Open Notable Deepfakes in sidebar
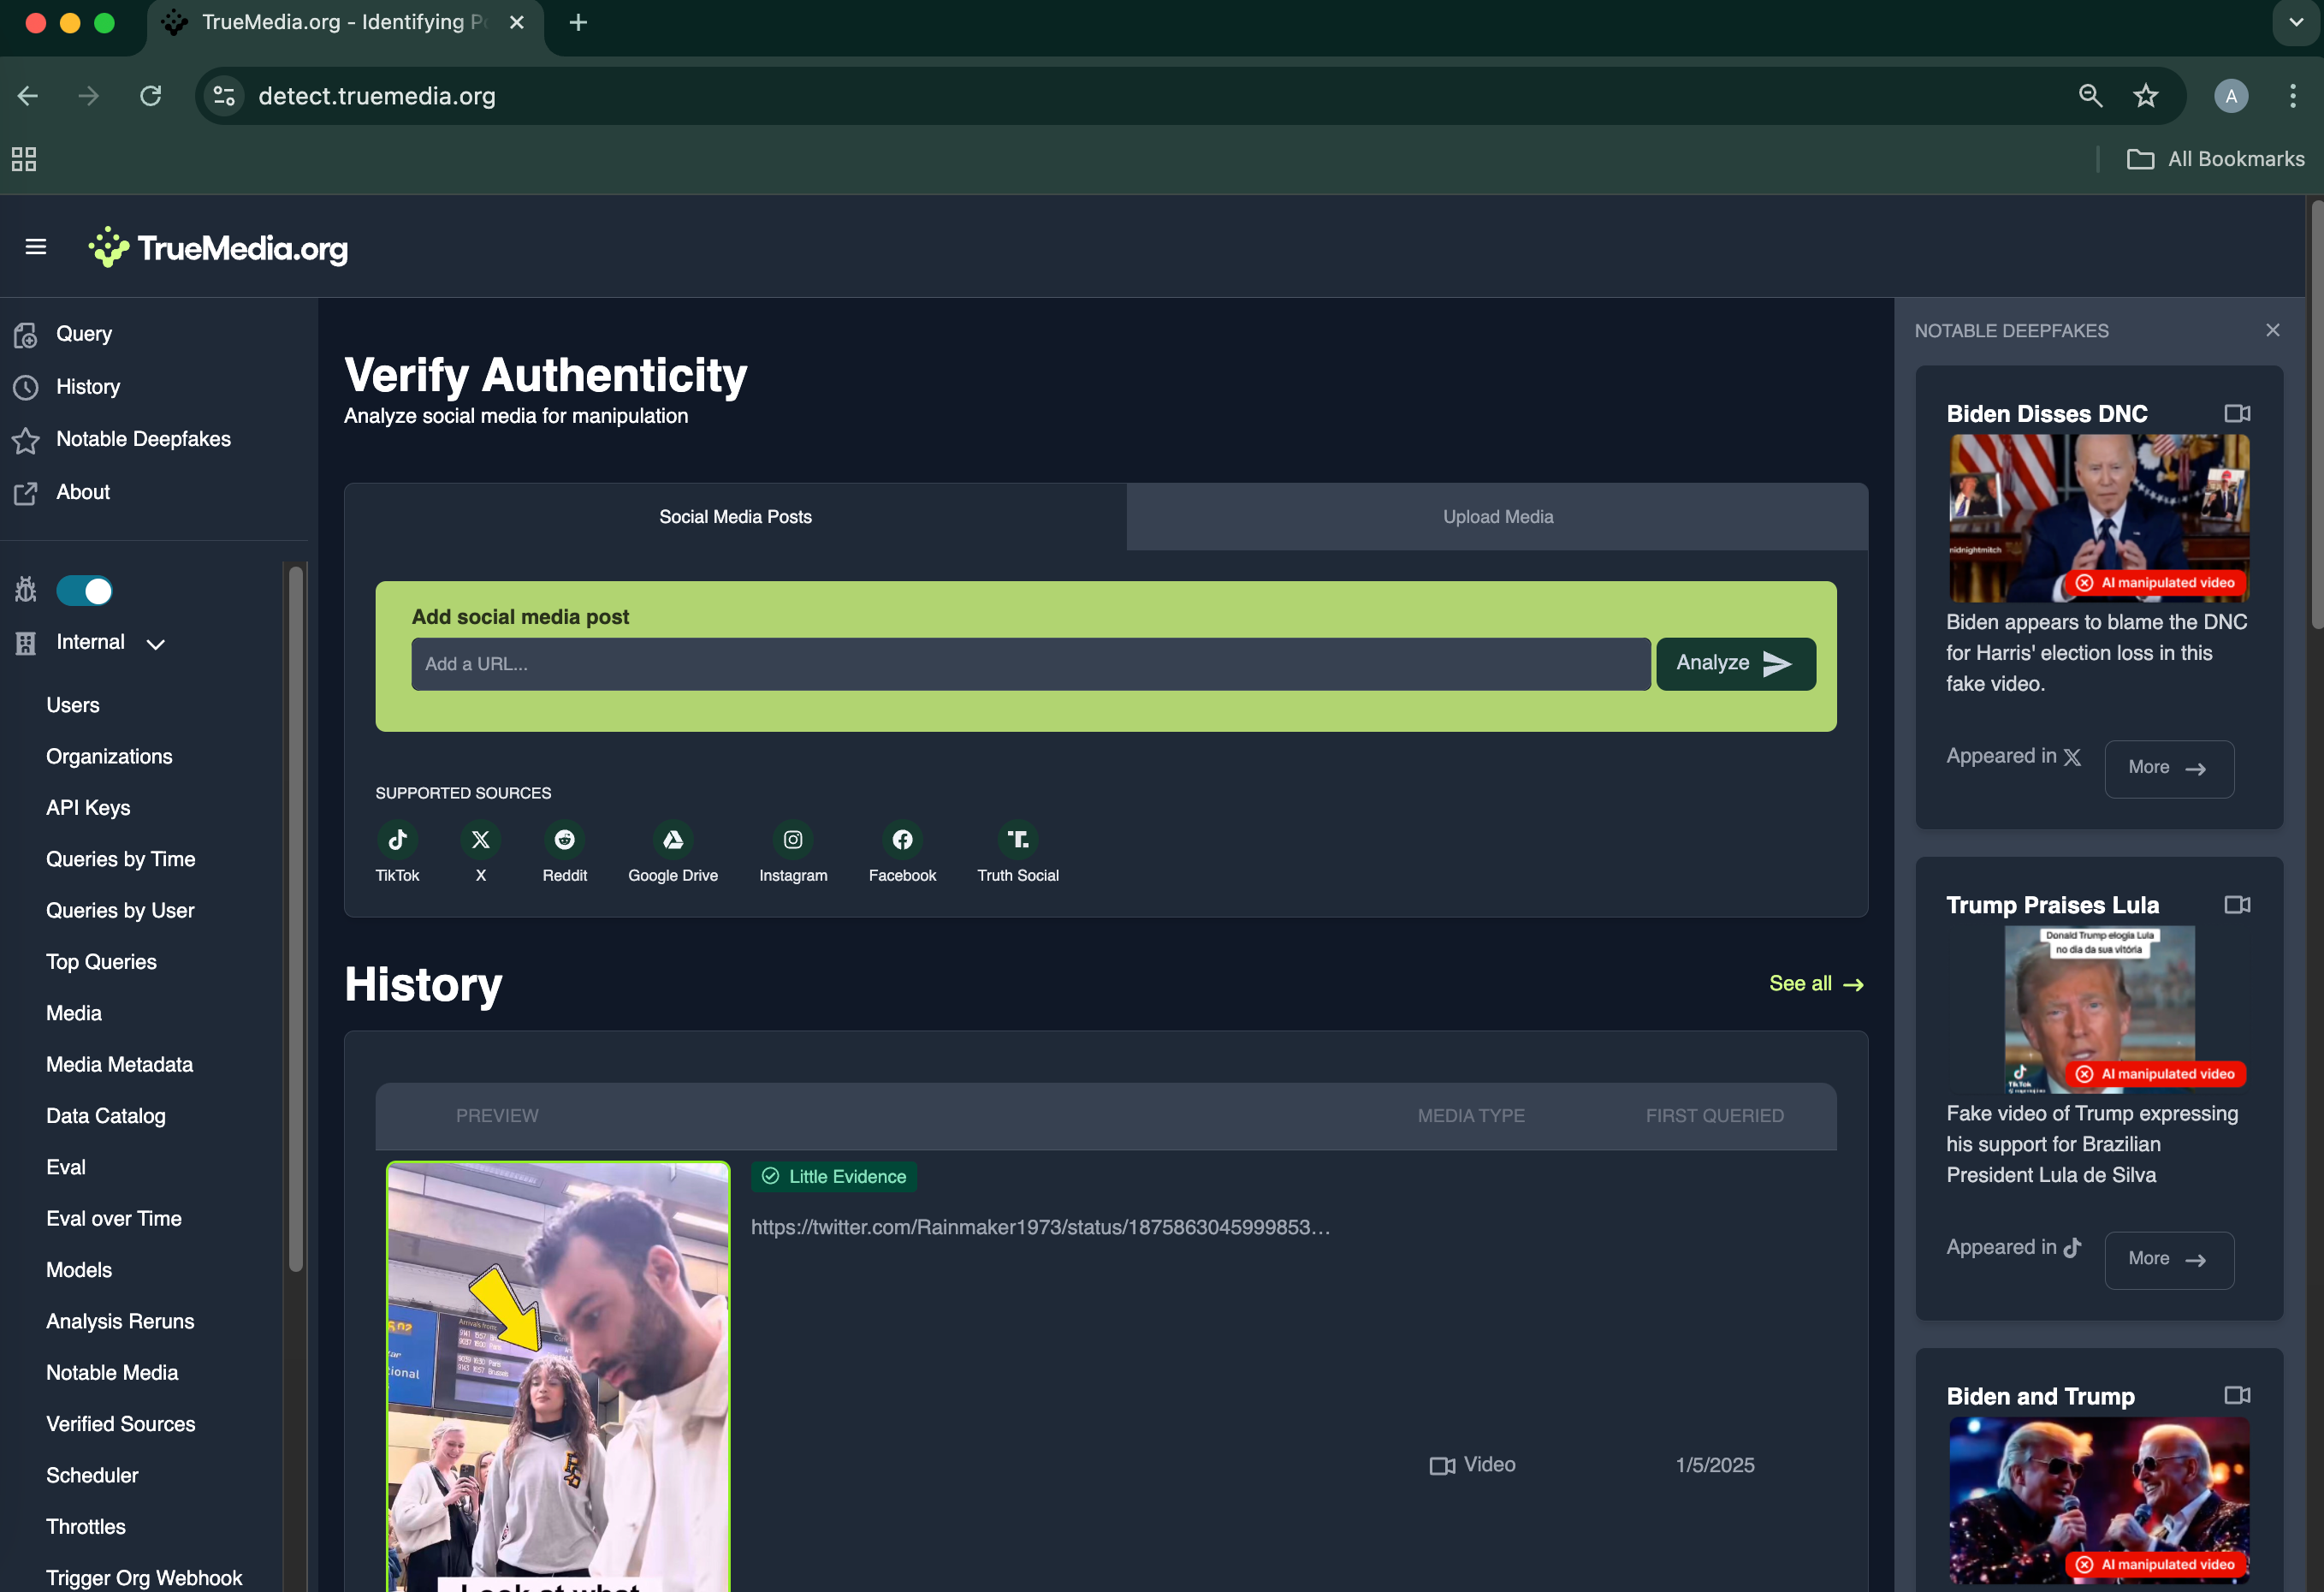 click(x=143, y=439)
